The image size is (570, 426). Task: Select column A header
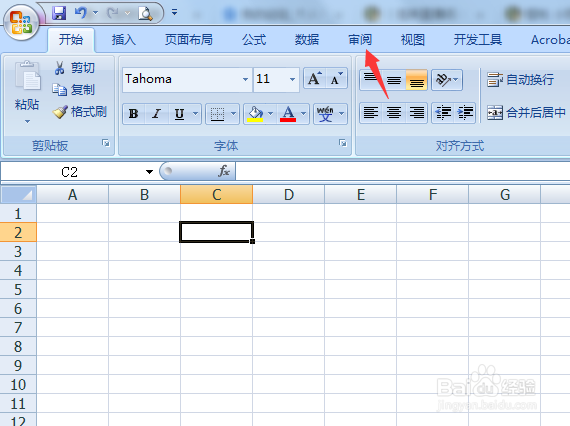pos(72,194)
